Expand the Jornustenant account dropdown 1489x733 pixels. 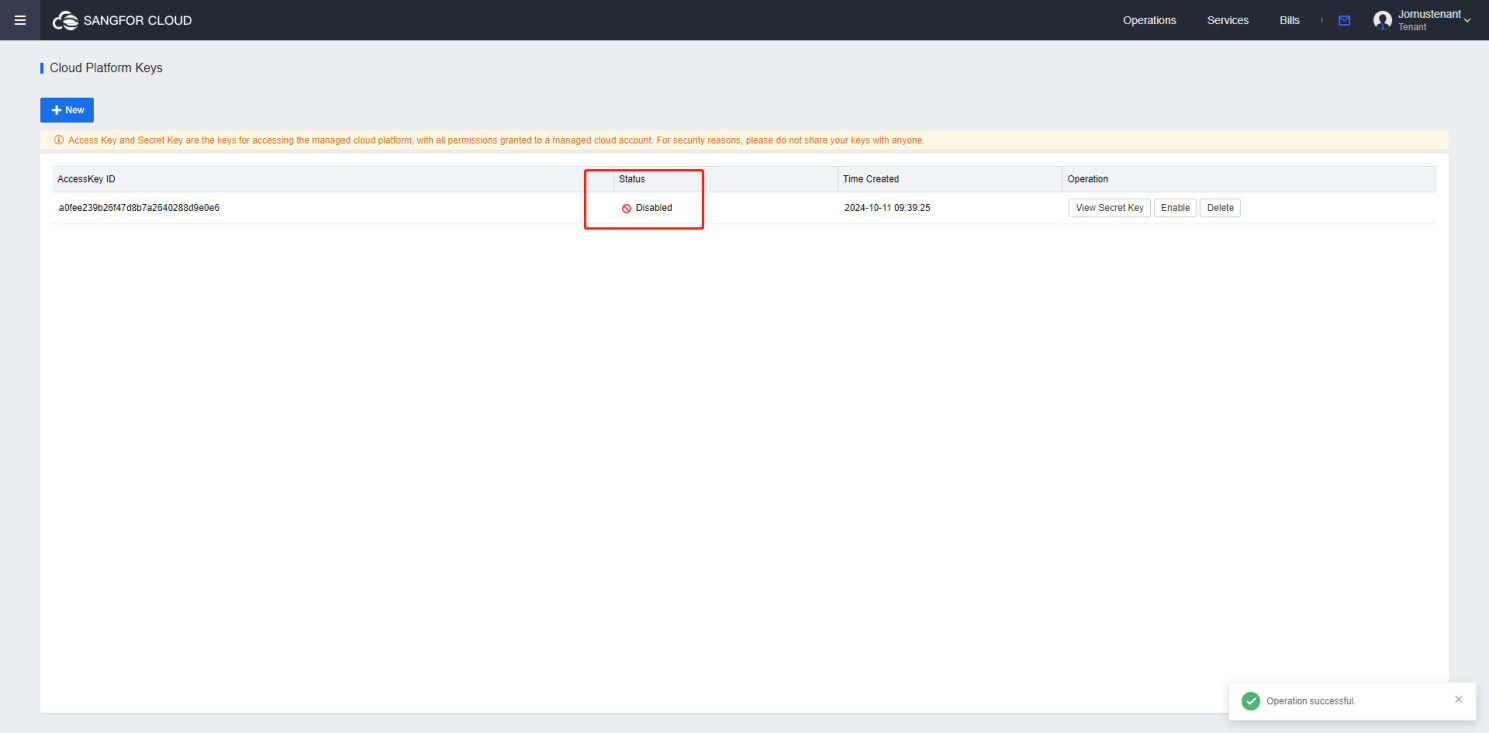pos(1467,21)
